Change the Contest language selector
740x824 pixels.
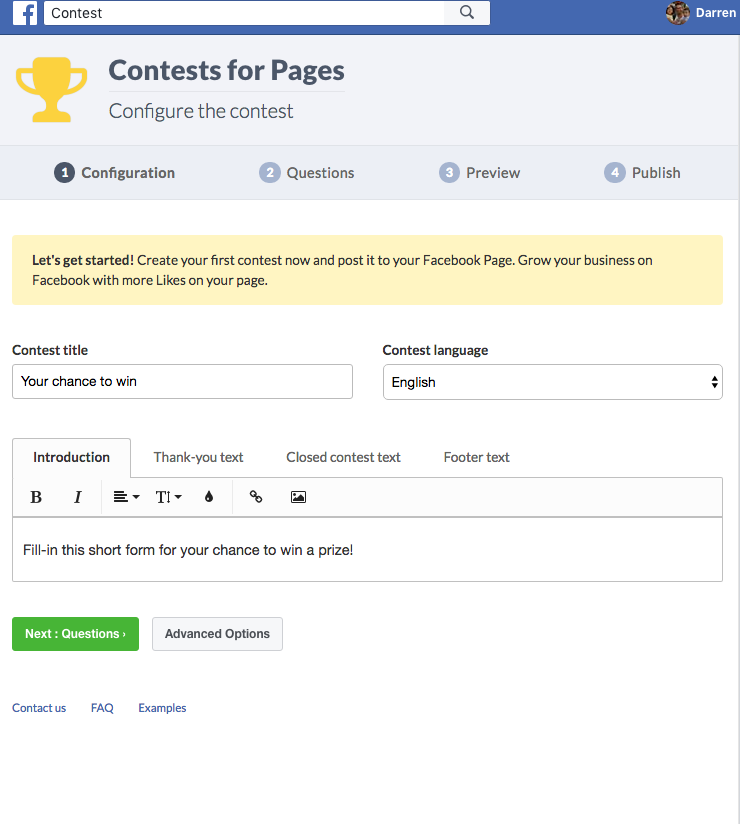tap(552, 382)
